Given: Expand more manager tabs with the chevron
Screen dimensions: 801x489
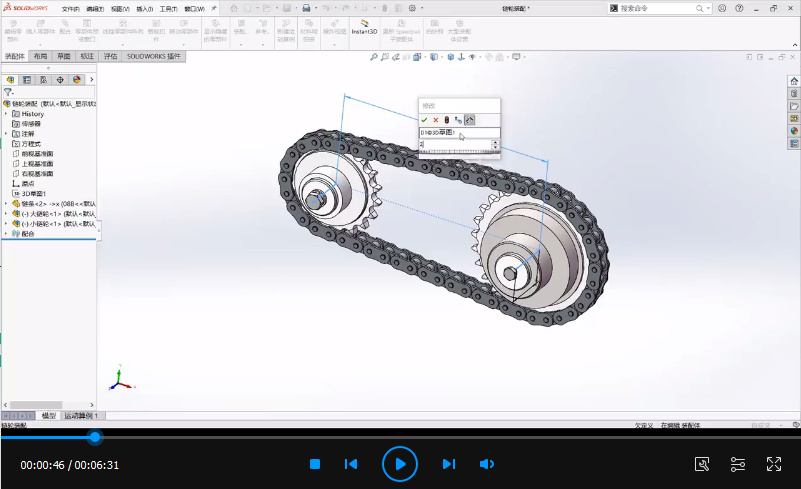Looking at the screenshot, I should (91, 80).
